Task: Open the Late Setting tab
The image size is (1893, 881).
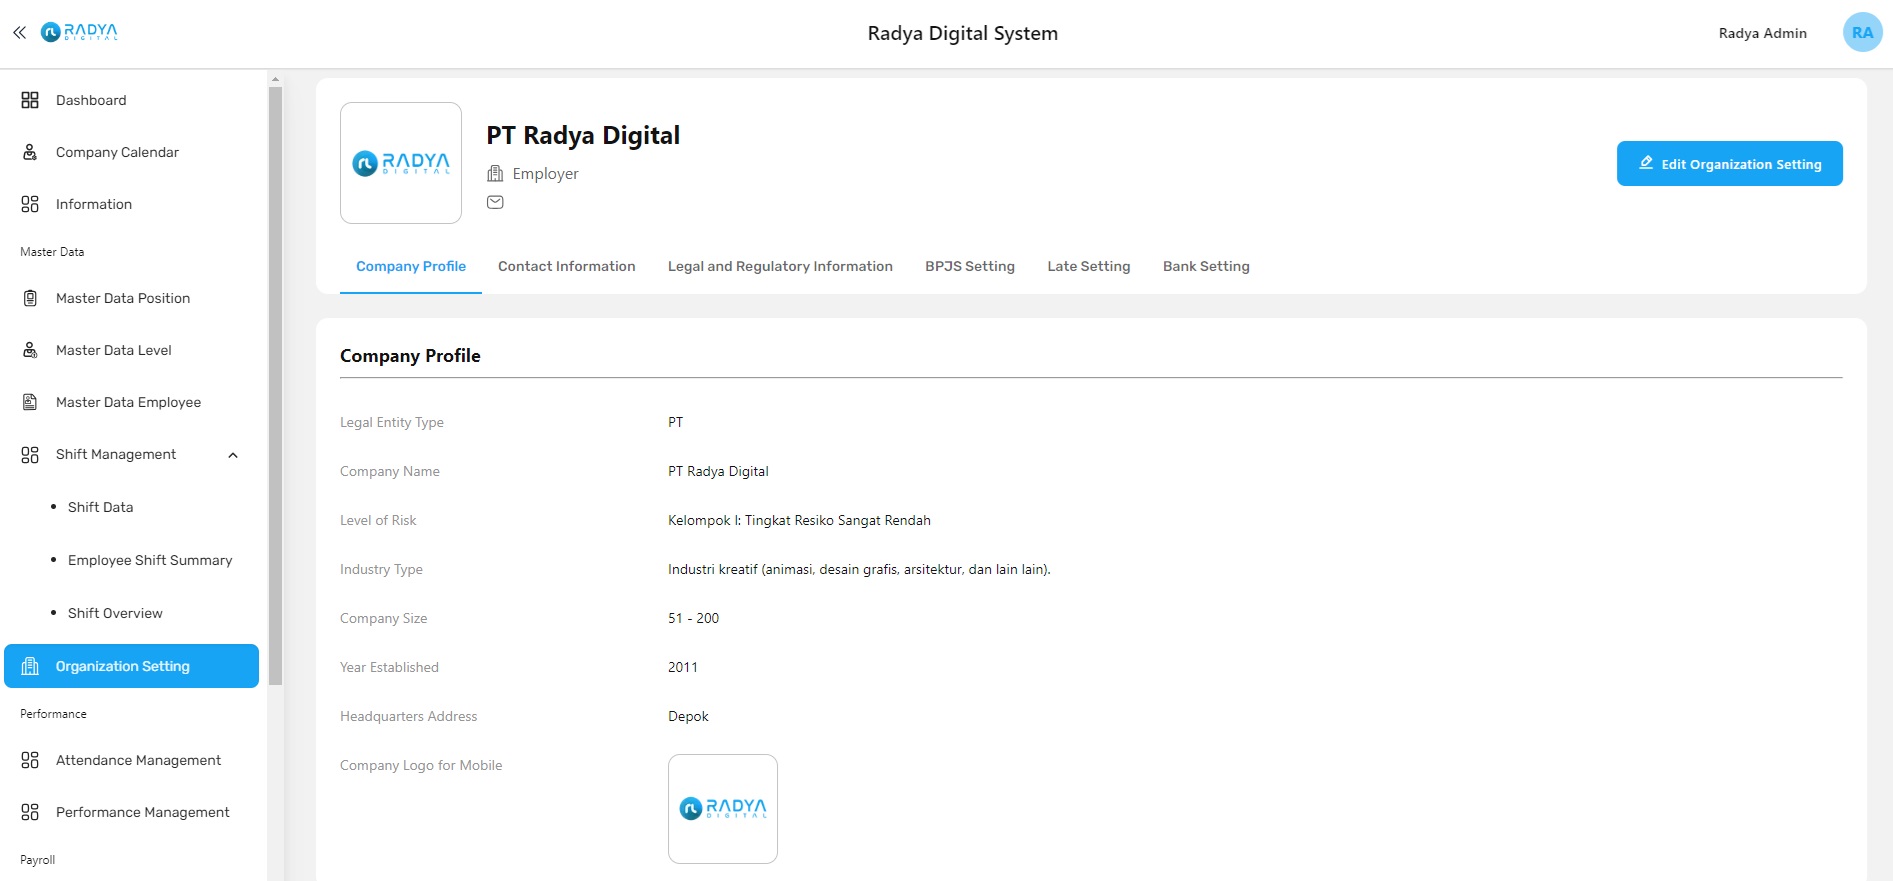Action: tap(1088, 266)
